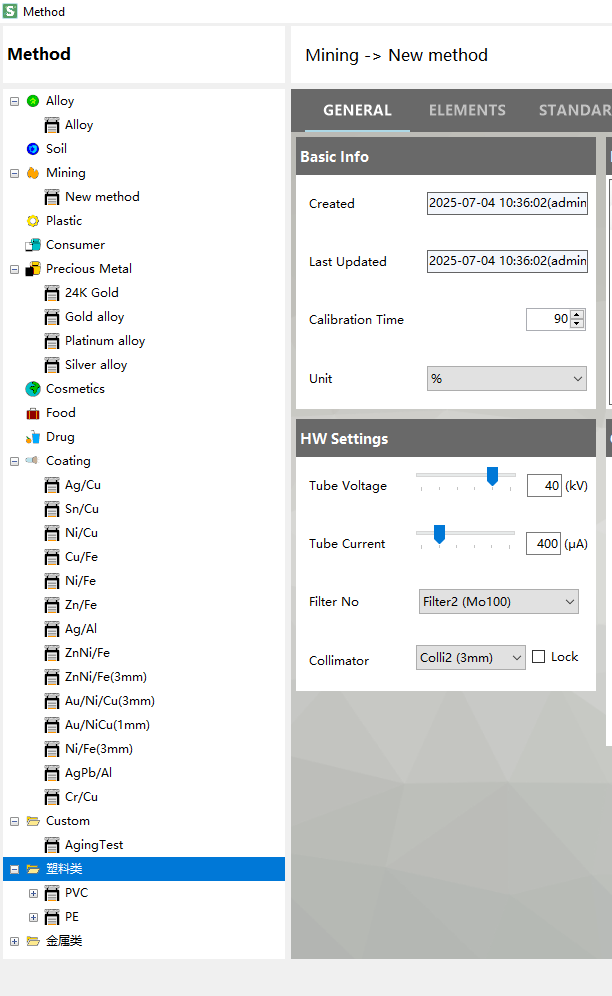Increase Calibration Time with up arrow

577,315
